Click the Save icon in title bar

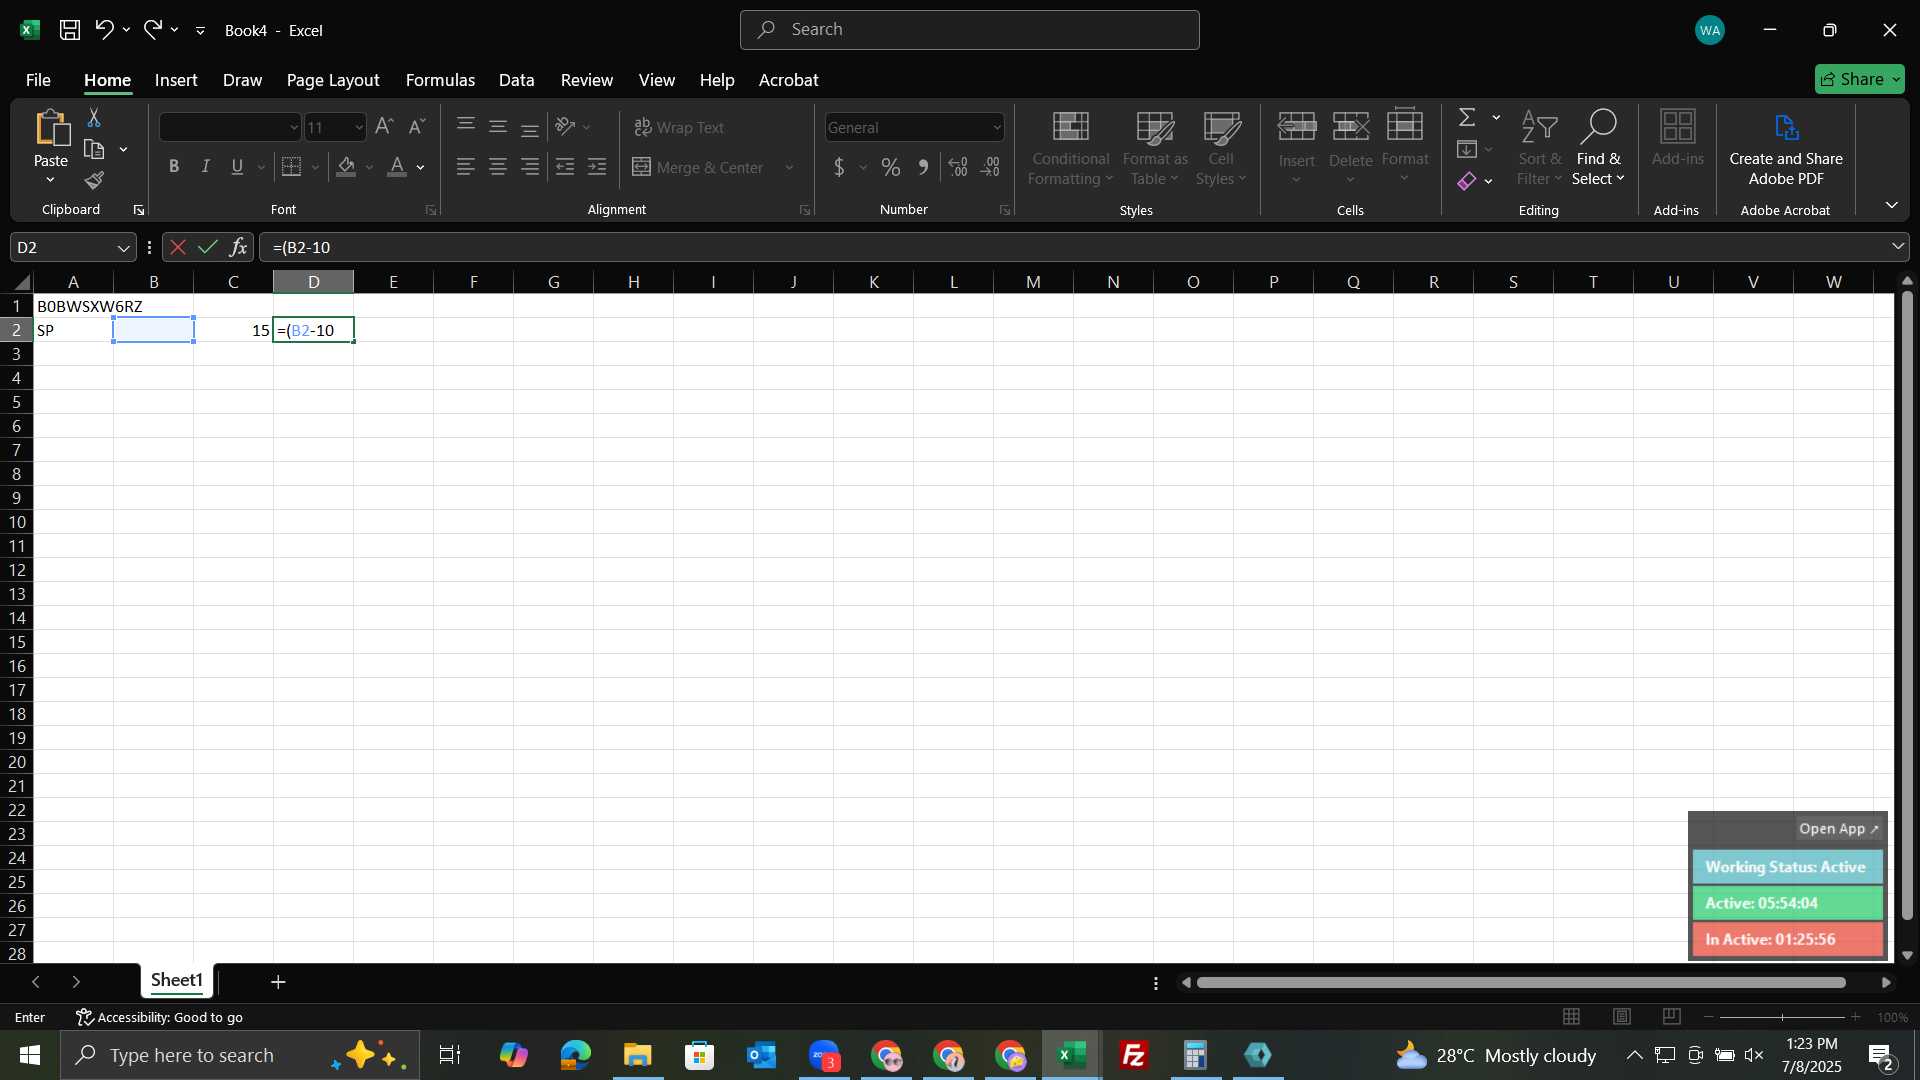point(70,30)
